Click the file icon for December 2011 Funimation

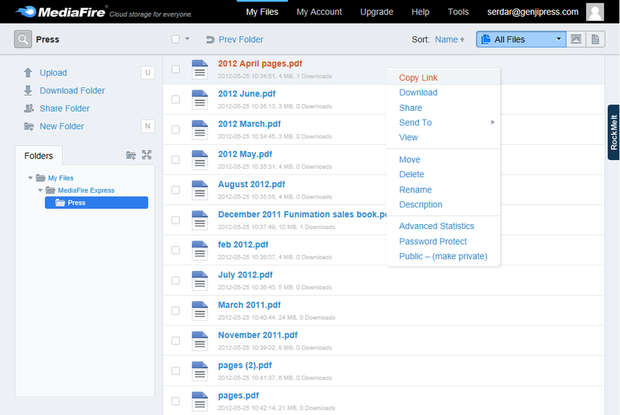point(200,220)
